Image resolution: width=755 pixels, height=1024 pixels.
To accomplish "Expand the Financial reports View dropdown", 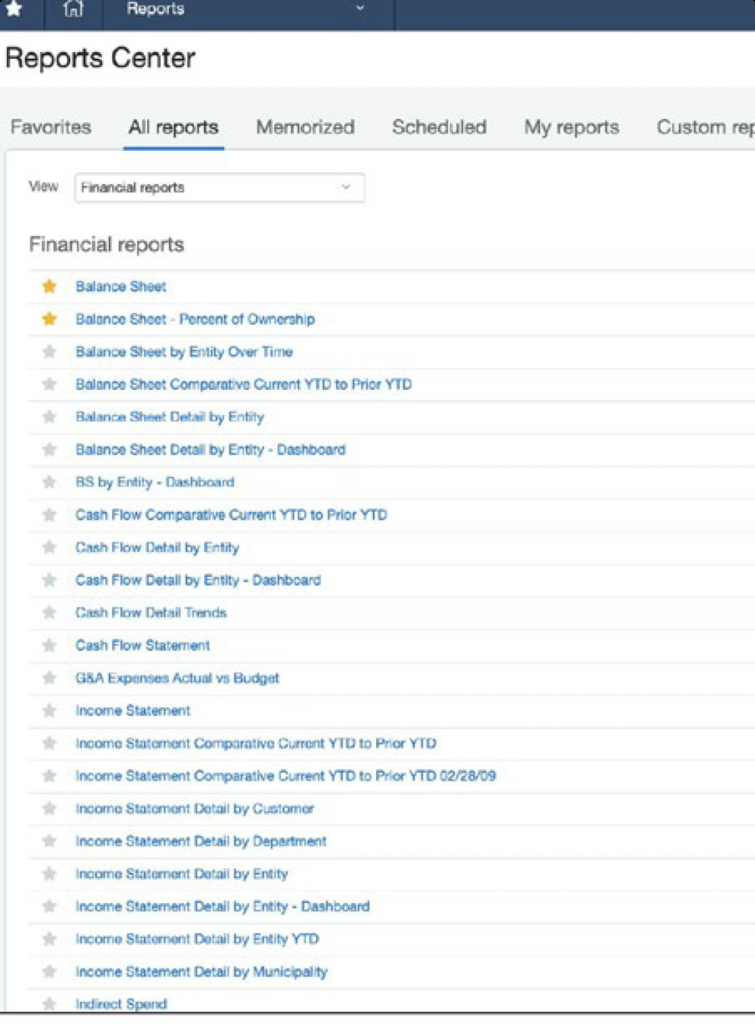I will (219, 187).
